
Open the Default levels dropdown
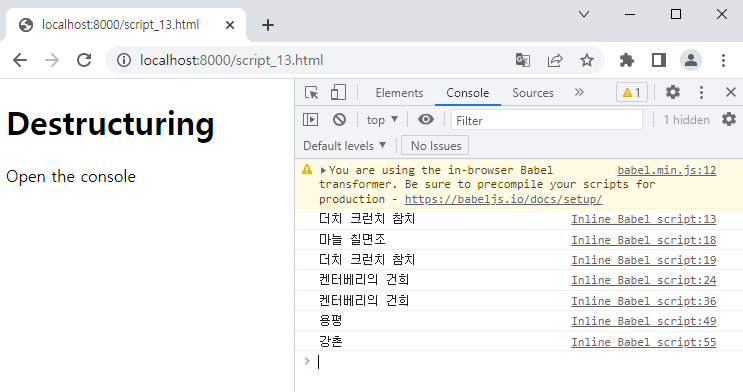tap(344, 146)
